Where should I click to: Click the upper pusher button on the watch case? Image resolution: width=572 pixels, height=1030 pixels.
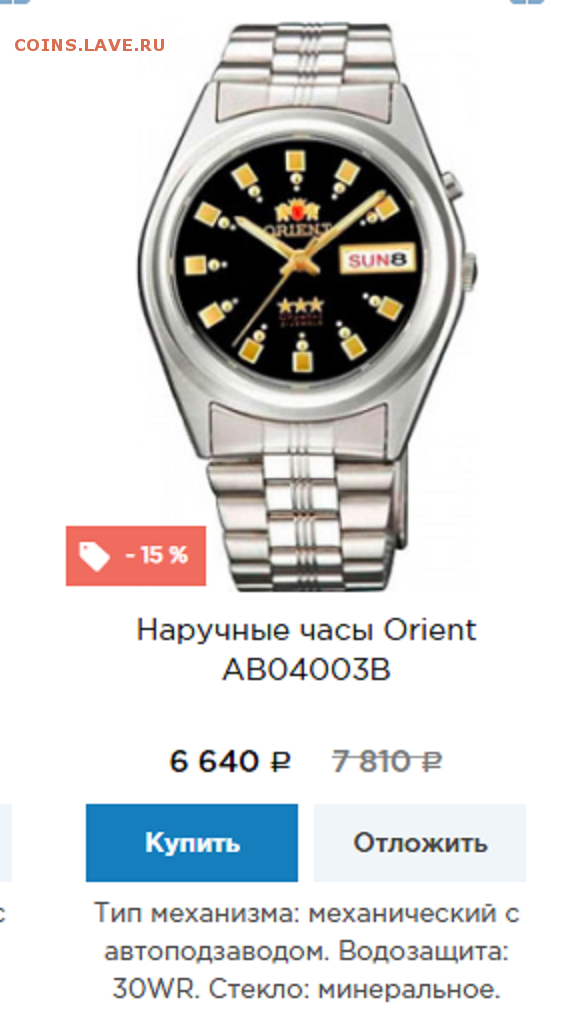[x=452, y=185]
